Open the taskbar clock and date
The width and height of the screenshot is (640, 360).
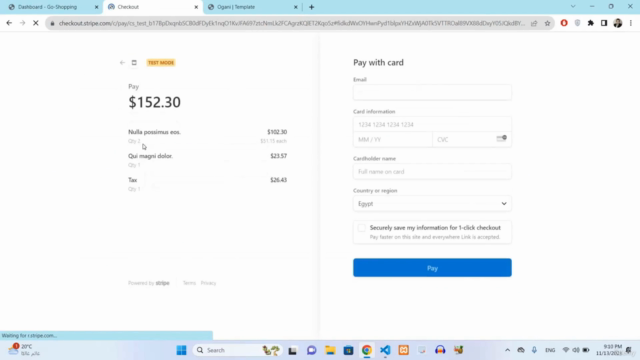[609, 350]
